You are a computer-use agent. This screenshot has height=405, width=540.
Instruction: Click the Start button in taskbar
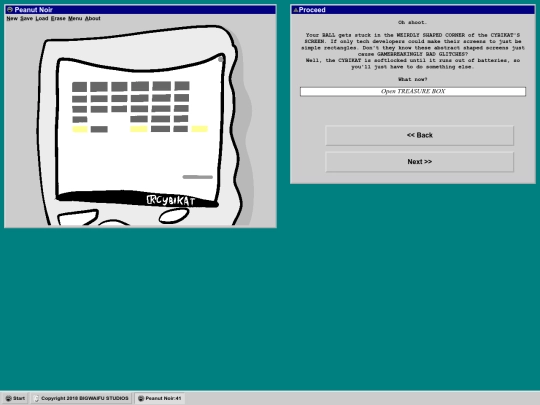(x=15, y=398)
